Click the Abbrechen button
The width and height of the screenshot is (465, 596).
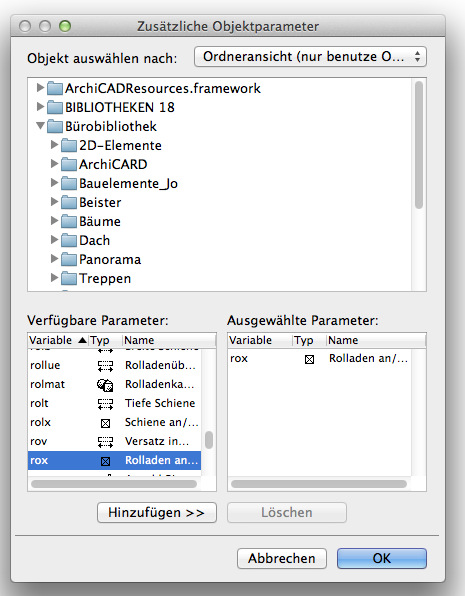click(282, 558)
